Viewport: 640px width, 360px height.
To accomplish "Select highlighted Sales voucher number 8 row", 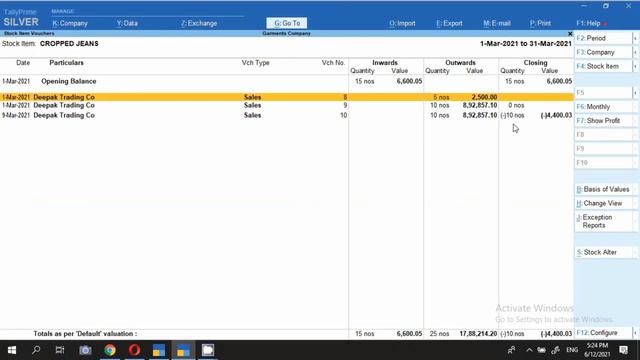I will pos(287,97).
